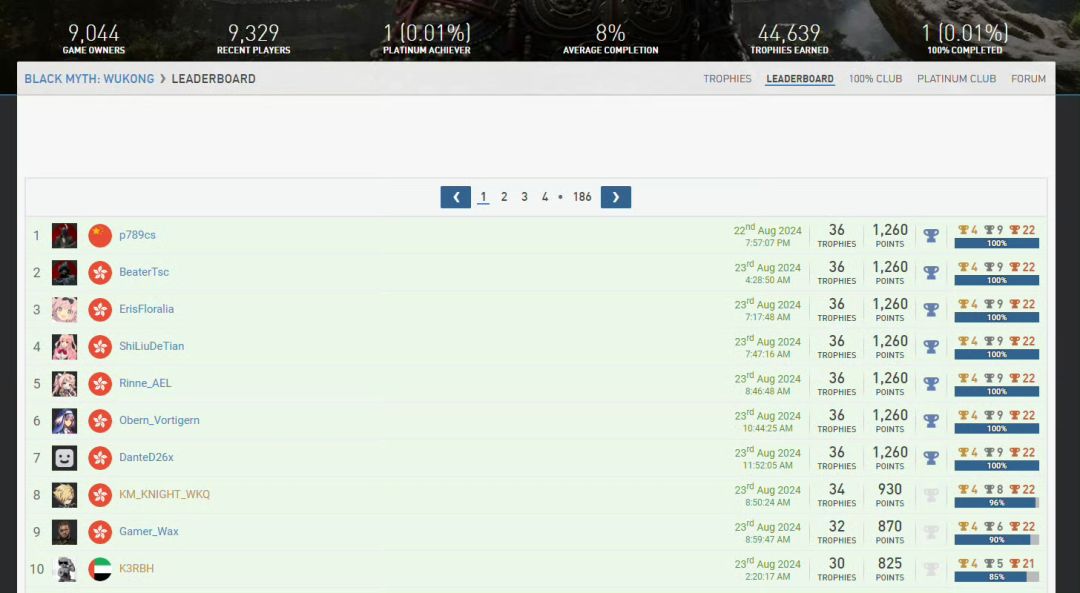The height and width of the screenshot is (593, 1080).
Task: Click the 85% progress bar for K3RBH
Action: tap(997, 577)
